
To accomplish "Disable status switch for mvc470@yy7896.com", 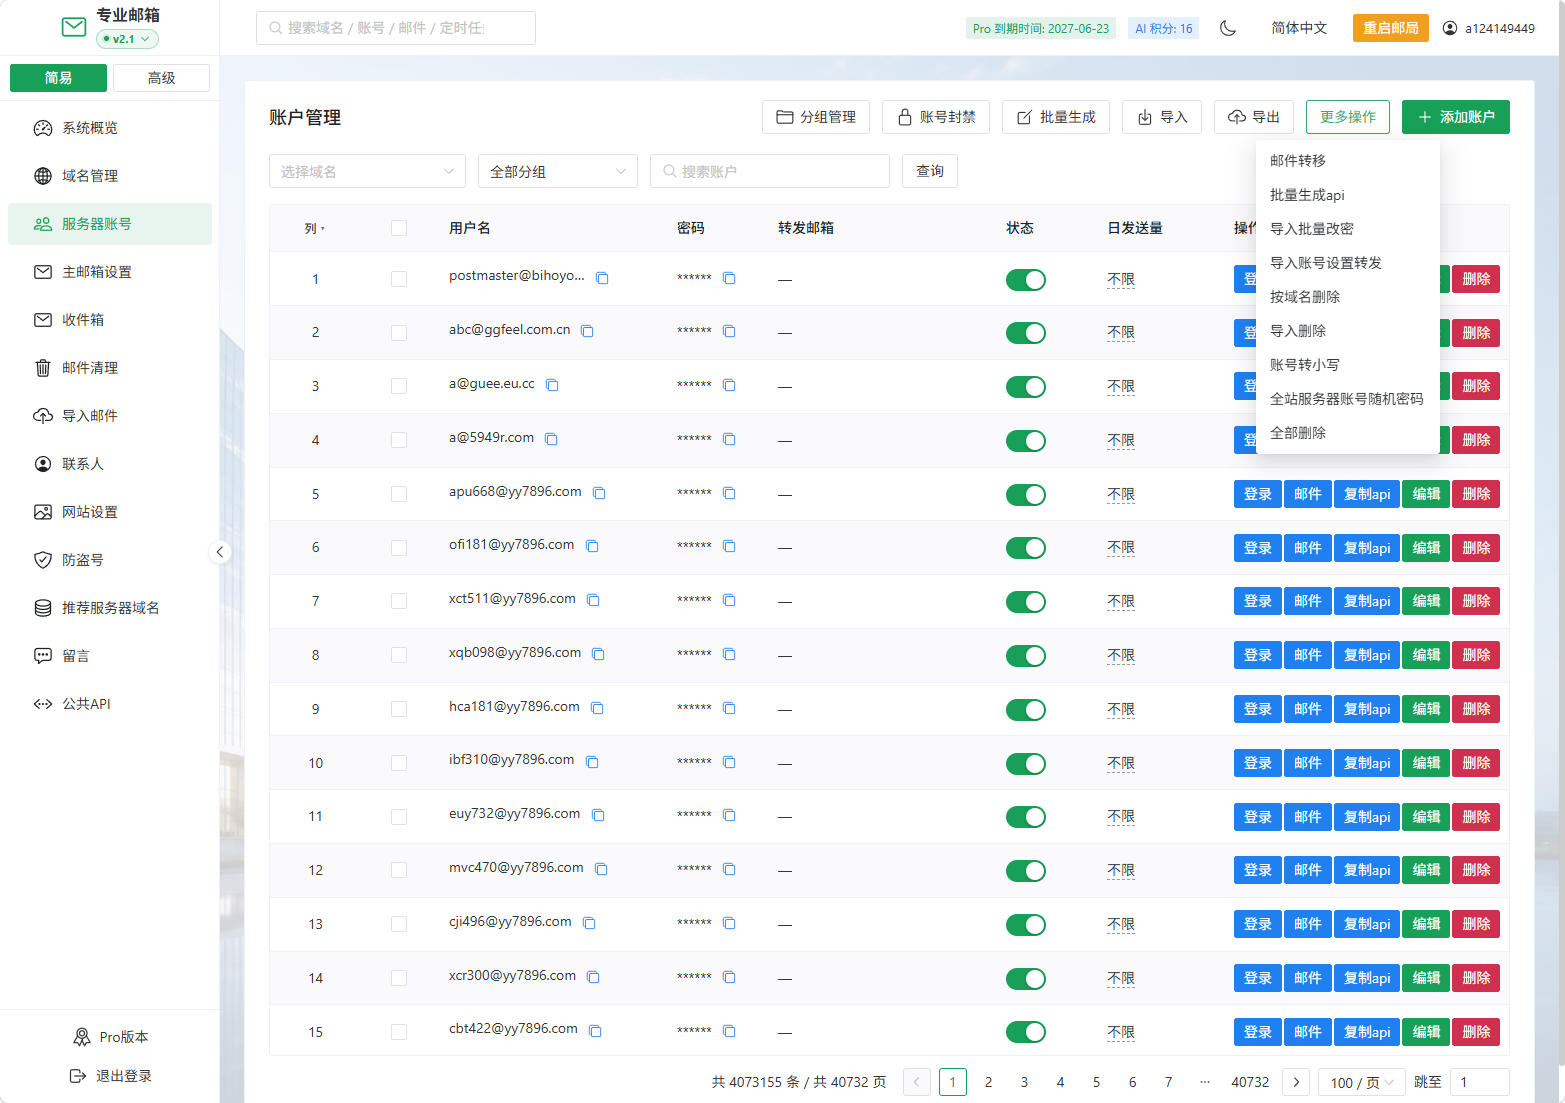I will coord(1026,871).
